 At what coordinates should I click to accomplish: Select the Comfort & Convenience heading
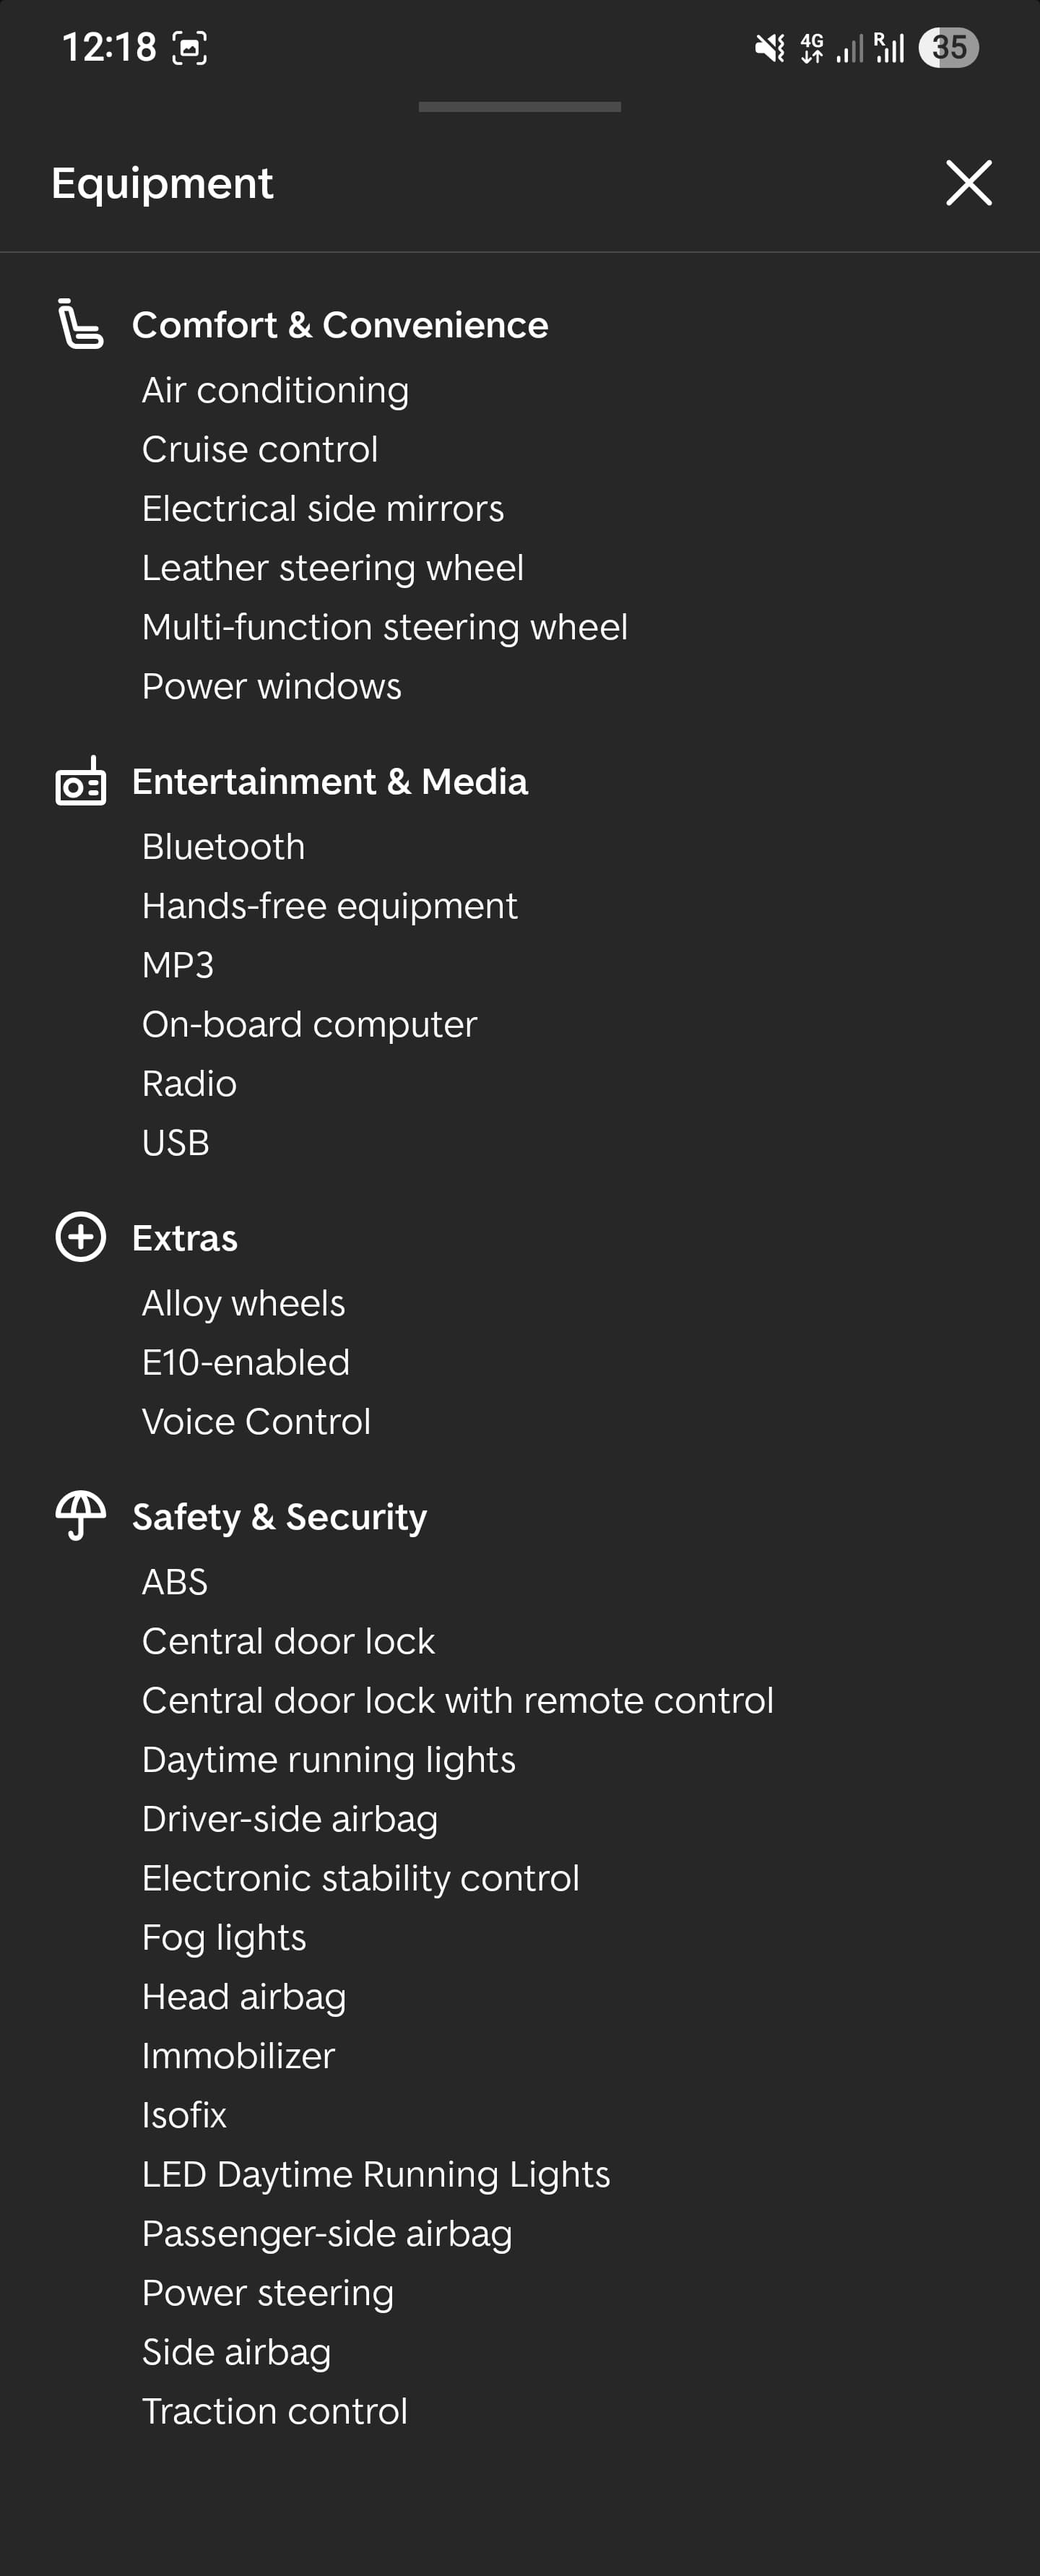tap(340, 325)
